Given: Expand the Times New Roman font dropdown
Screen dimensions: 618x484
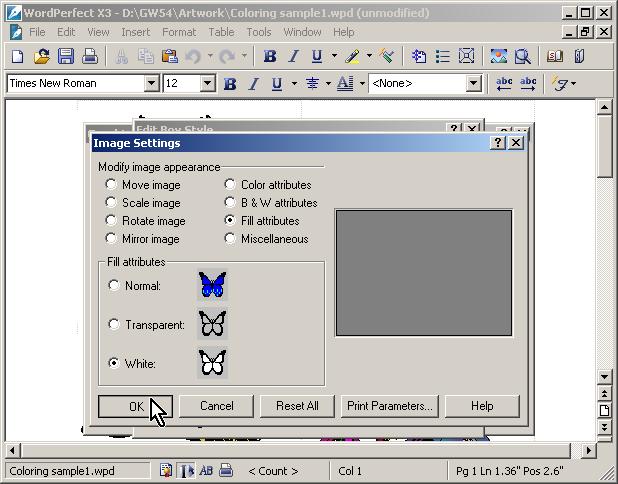Looking at the screenshot, I should tap(151, 84).
